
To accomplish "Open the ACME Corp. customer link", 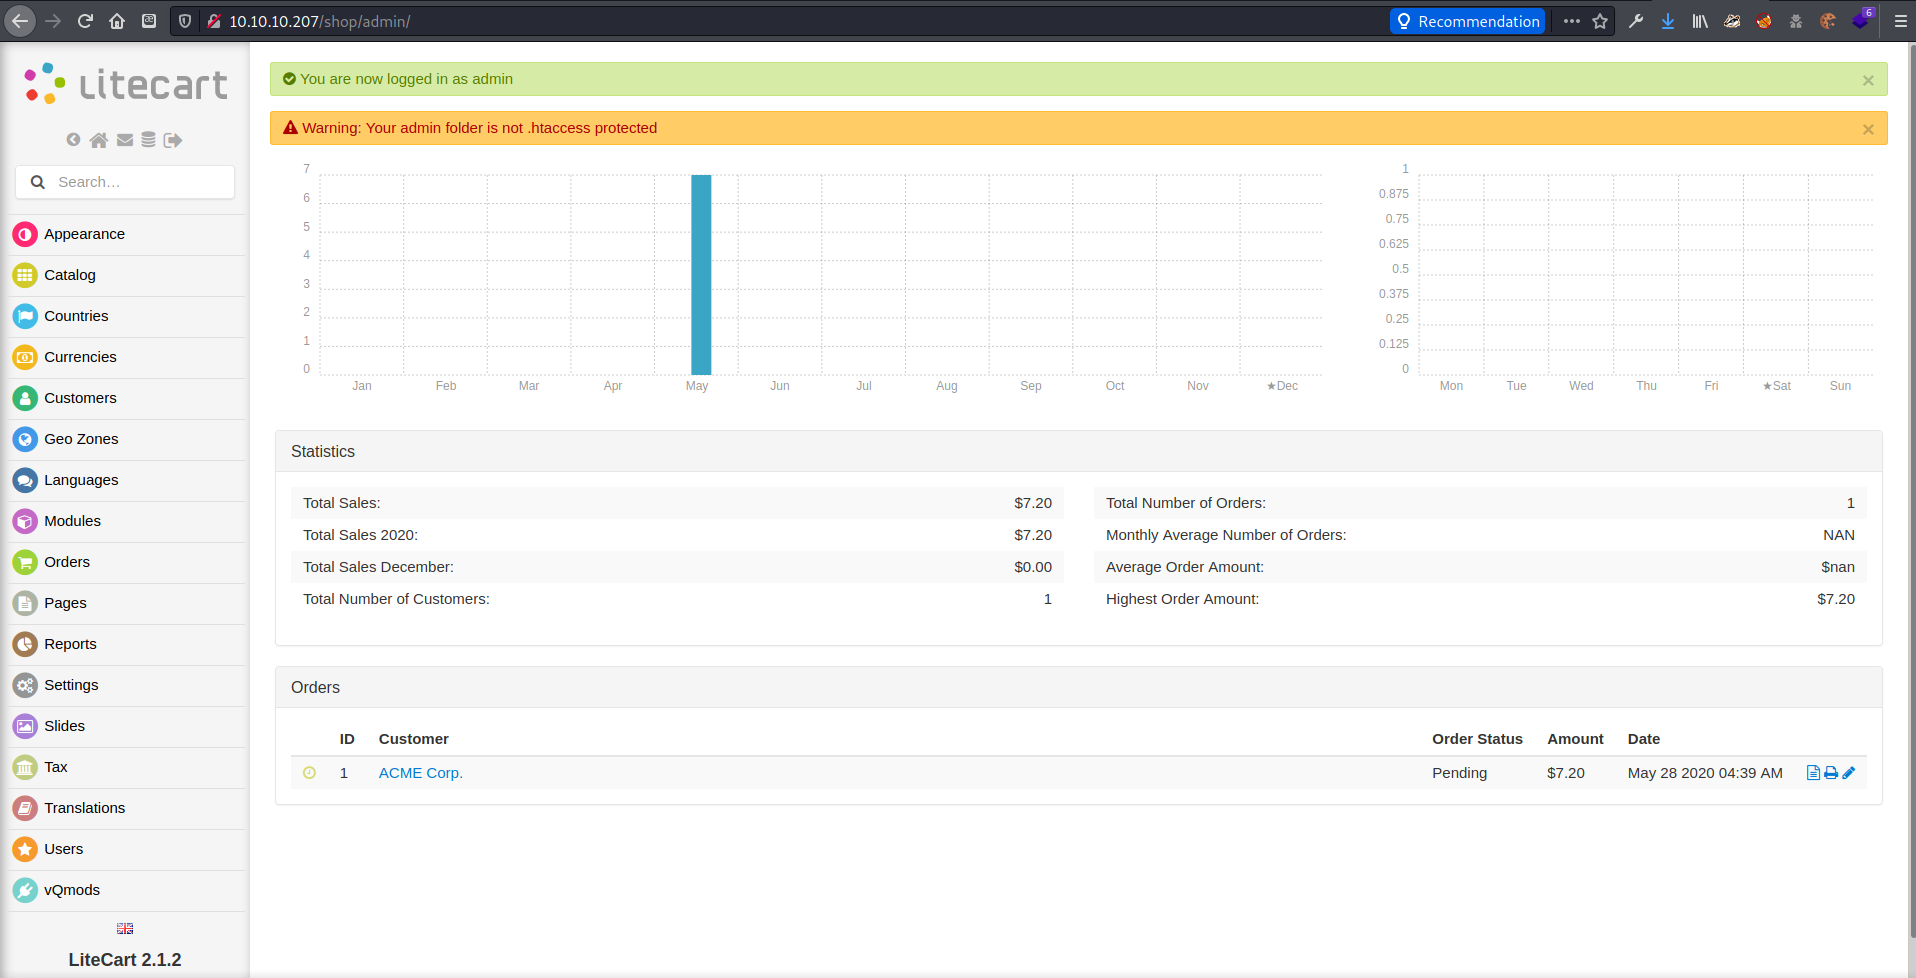I will click(420, 773).
